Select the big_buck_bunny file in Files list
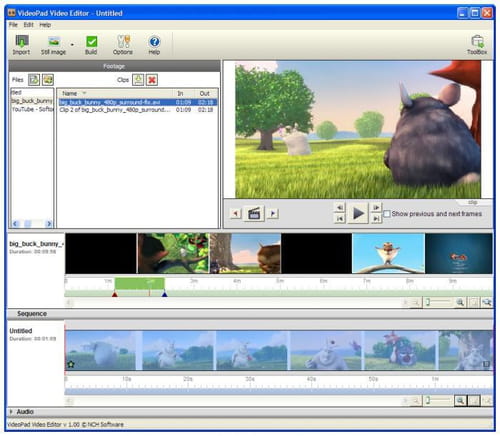This screenshot has width=500, height=436. point(32,101)
